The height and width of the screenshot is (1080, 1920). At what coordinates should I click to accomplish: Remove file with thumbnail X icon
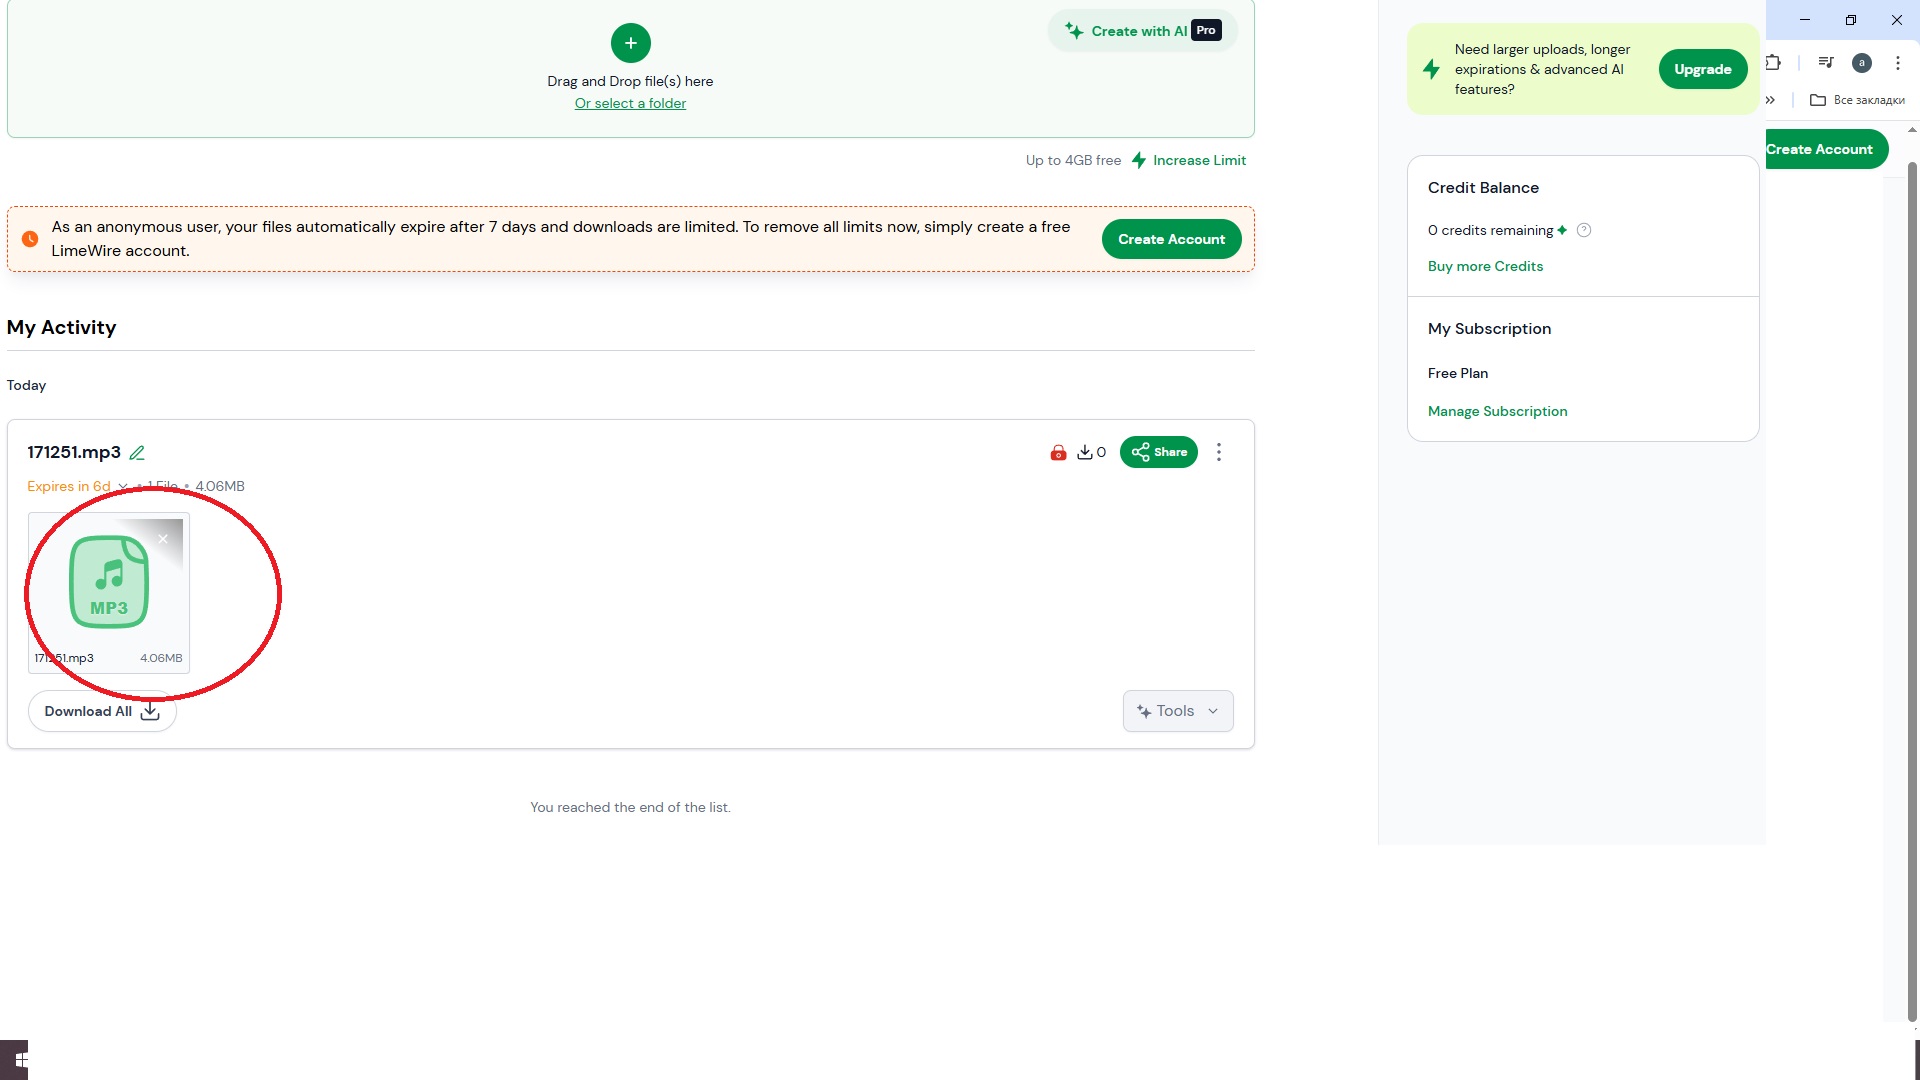point(163,539)
